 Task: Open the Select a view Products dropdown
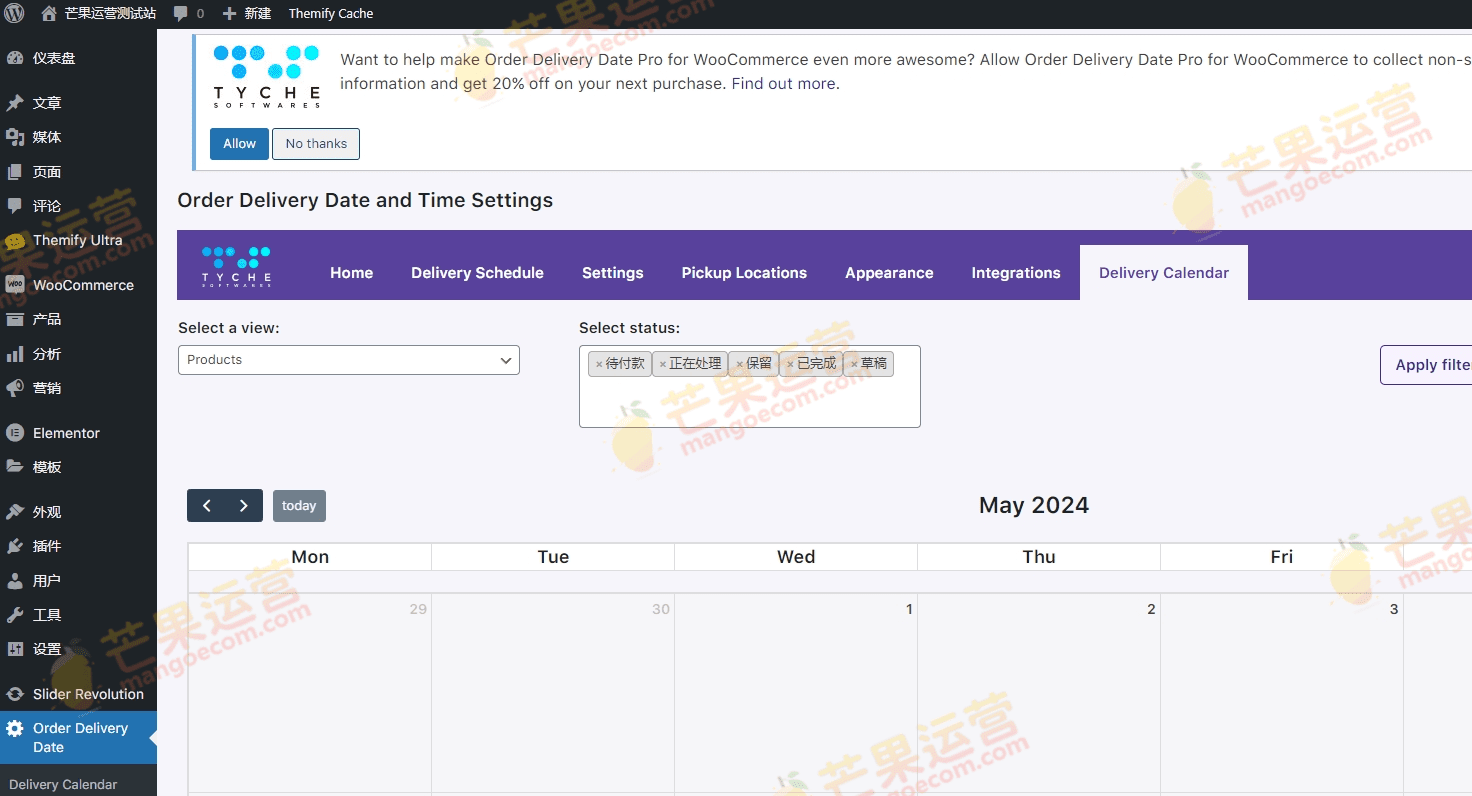point(349,360)
